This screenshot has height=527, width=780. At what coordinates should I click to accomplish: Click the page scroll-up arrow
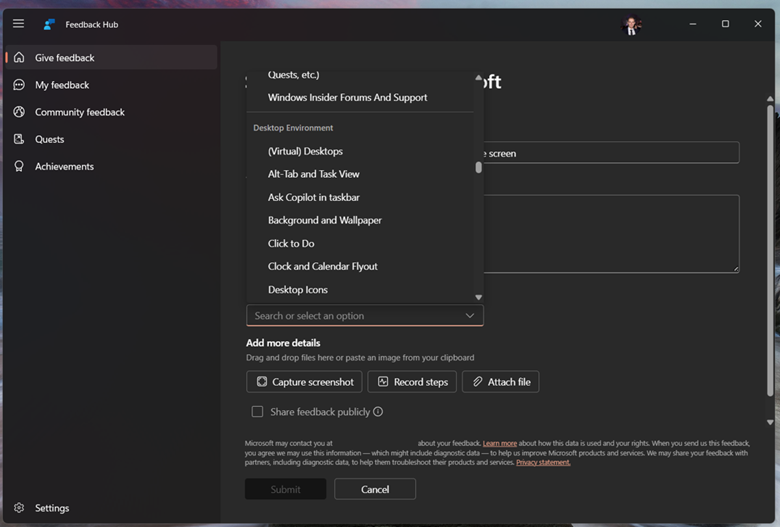coord(770,99)
